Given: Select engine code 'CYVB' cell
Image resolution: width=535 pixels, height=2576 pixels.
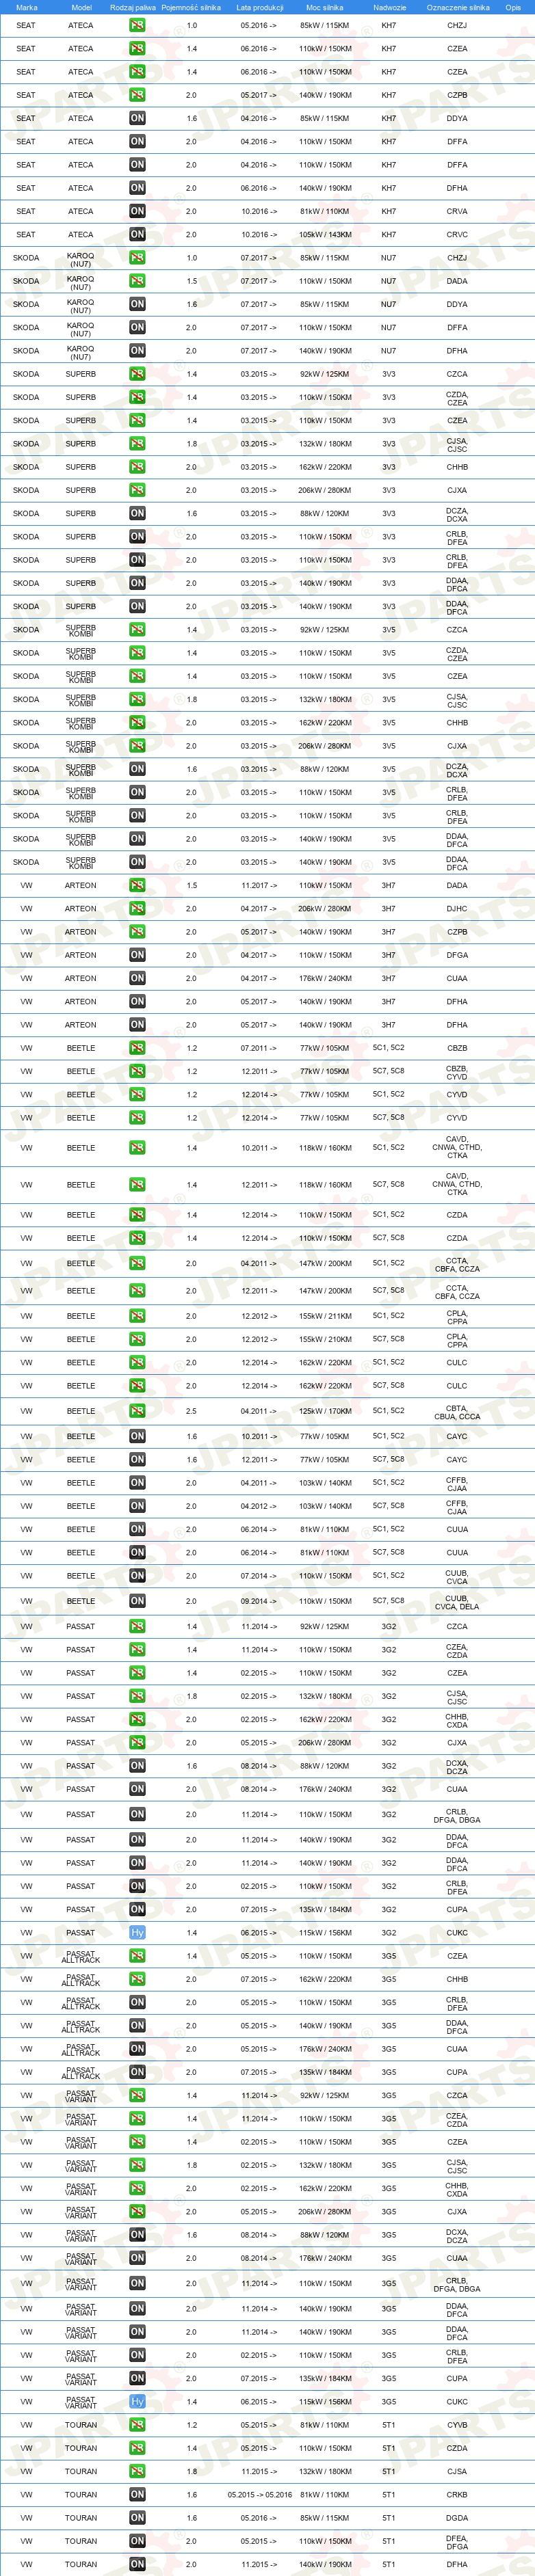Looking at the screenshot, I should pos(457,2425).
